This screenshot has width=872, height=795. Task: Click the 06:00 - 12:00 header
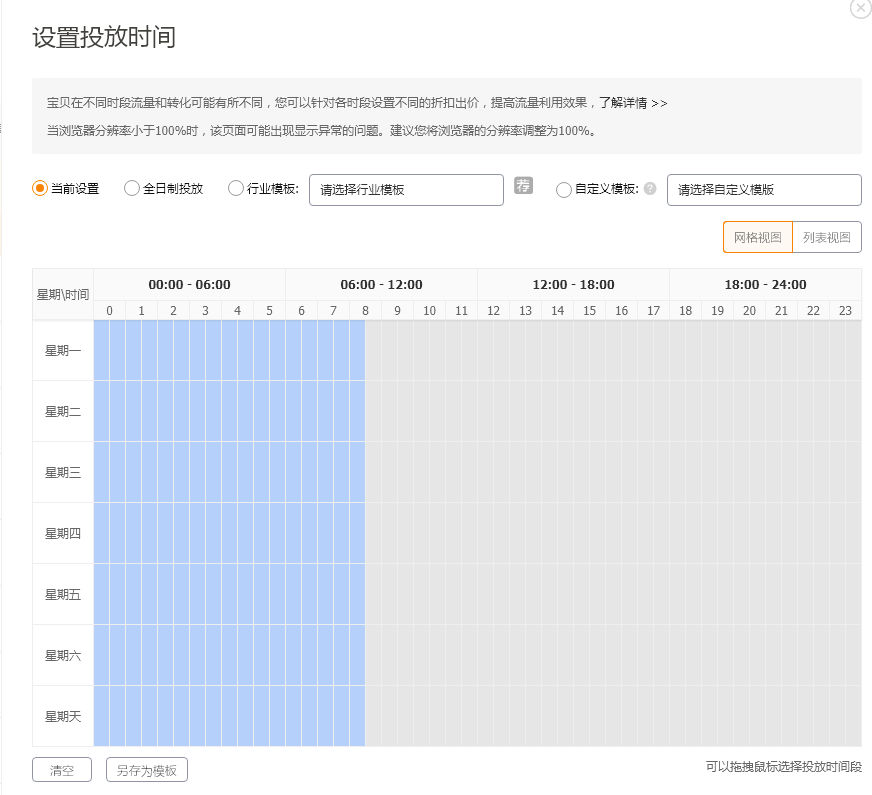coord(382,285)
